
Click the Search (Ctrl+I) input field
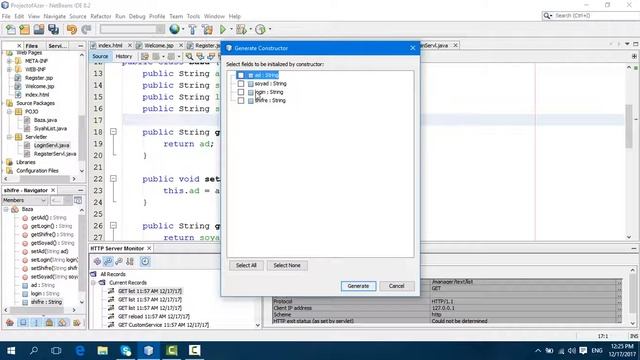pos(596,16)
